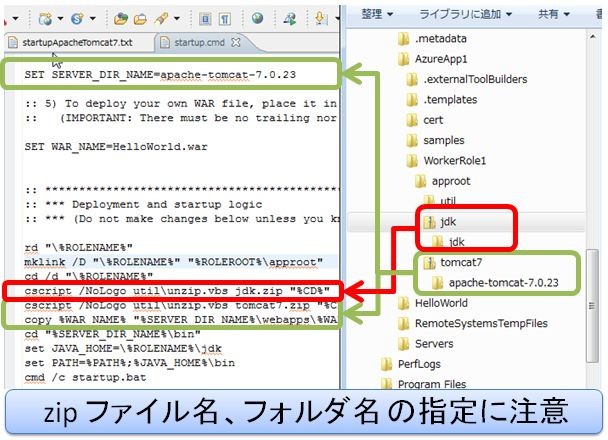
Task: Click the cscript unzip tomcat7.zip line
Action: click(x=181, y=305)
